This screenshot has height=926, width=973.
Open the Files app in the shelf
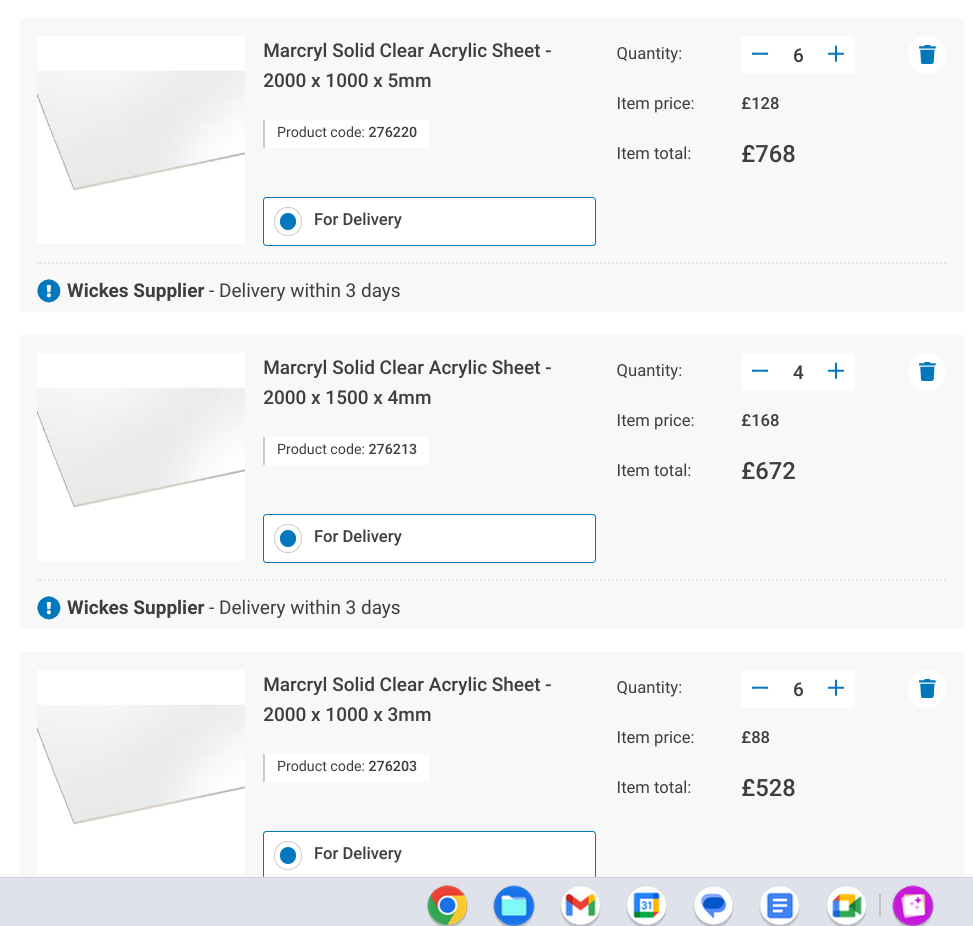(x=514, y=906)
